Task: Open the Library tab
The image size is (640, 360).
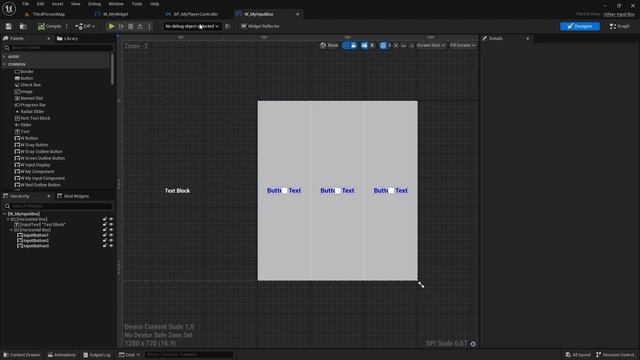Action: [x=68, y=38]
